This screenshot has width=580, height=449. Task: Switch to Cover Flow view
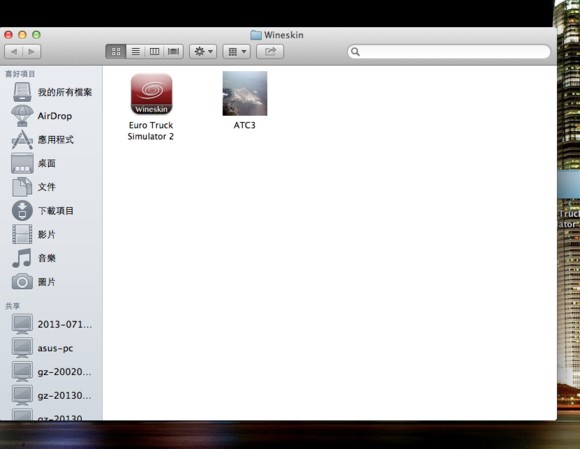tap(173, 51)
